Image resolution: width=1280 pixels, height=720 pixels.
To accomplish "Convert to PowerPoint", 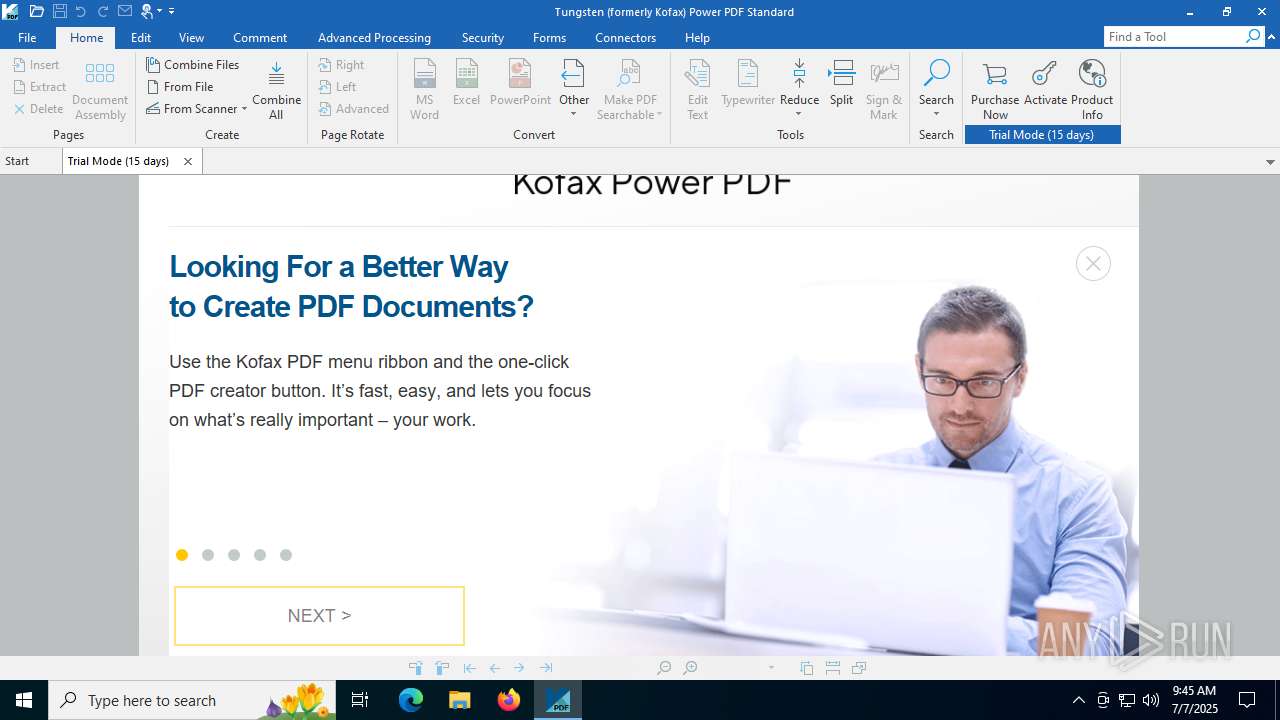I will coord(520,82).
